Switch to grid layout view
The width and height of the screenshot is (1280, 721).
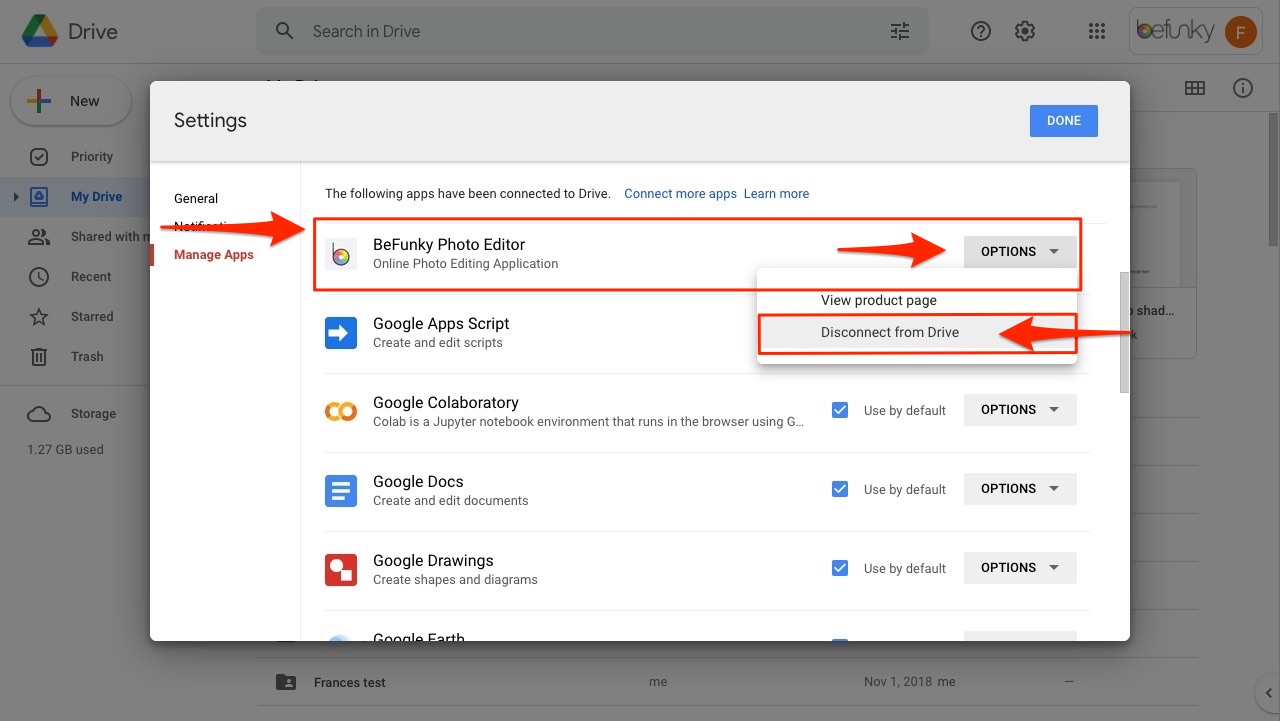click(1195, 88)
